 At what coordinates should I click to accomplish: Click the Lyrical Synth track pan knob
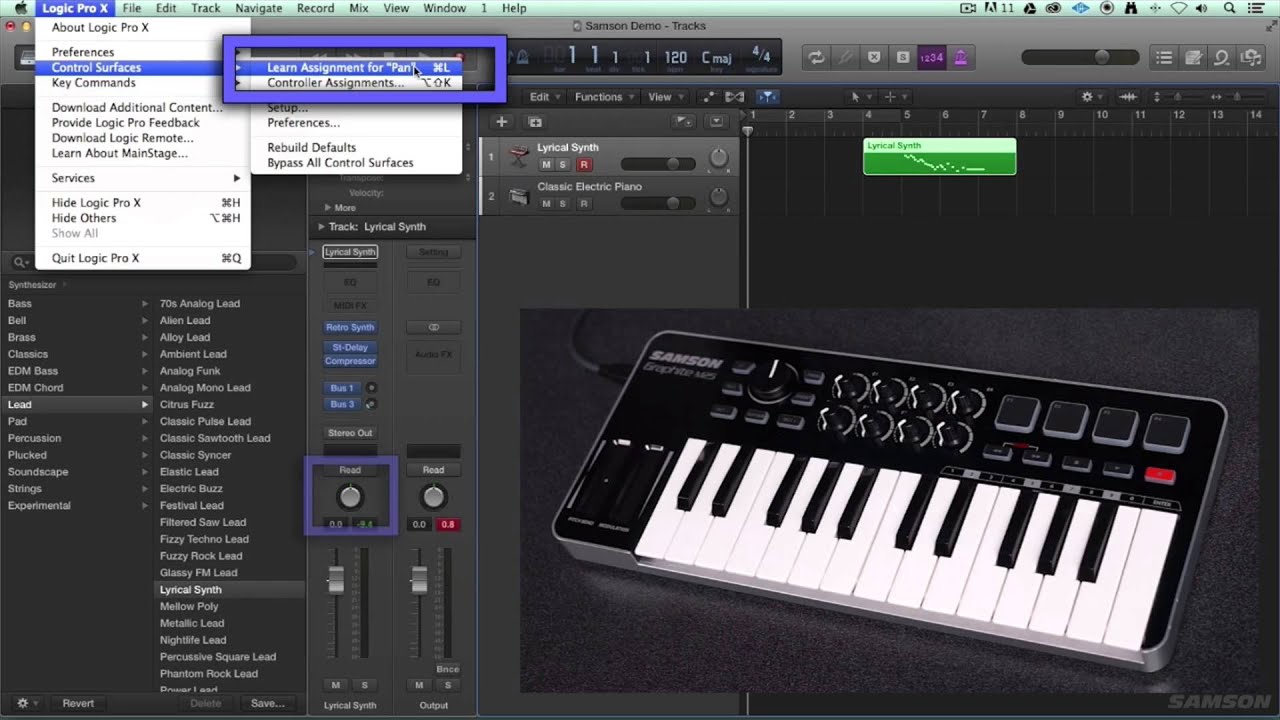(718, 159)
